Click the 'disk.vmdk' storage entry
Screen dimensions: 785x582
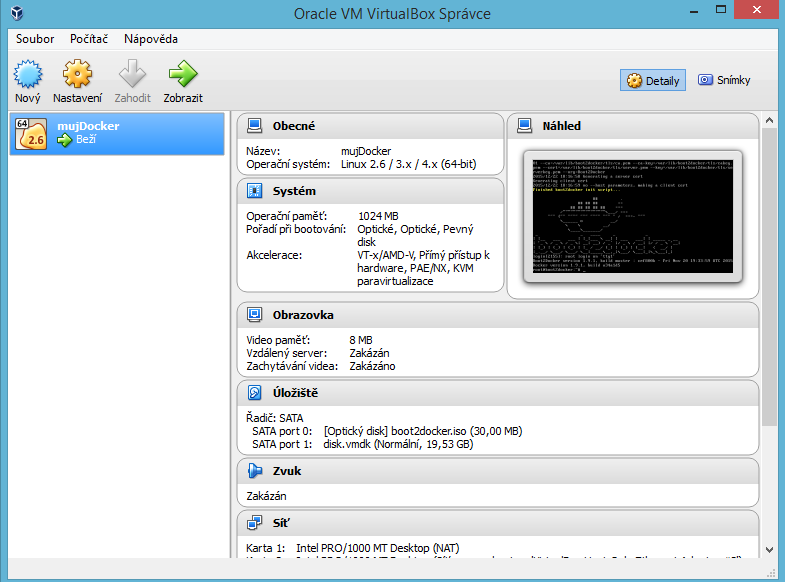398,444
